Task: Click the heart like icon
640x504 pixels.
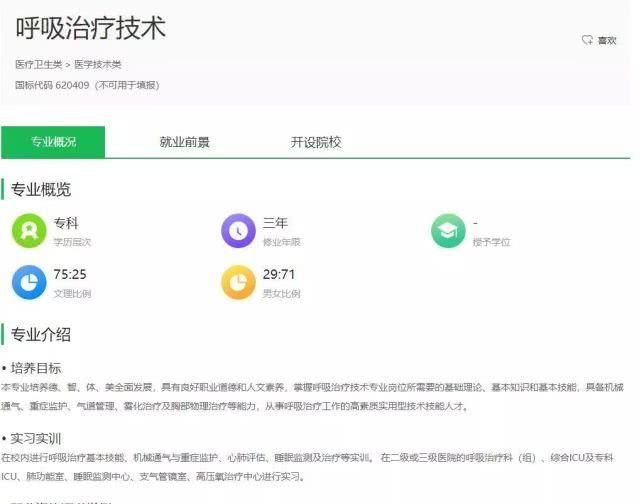Action: click(x=587, y=40)
